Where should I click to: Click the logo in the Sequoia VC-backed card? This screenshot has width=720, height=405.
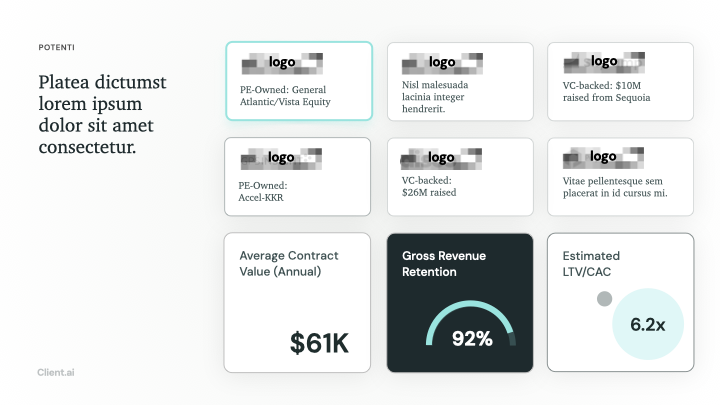click(x=604, y=62)
